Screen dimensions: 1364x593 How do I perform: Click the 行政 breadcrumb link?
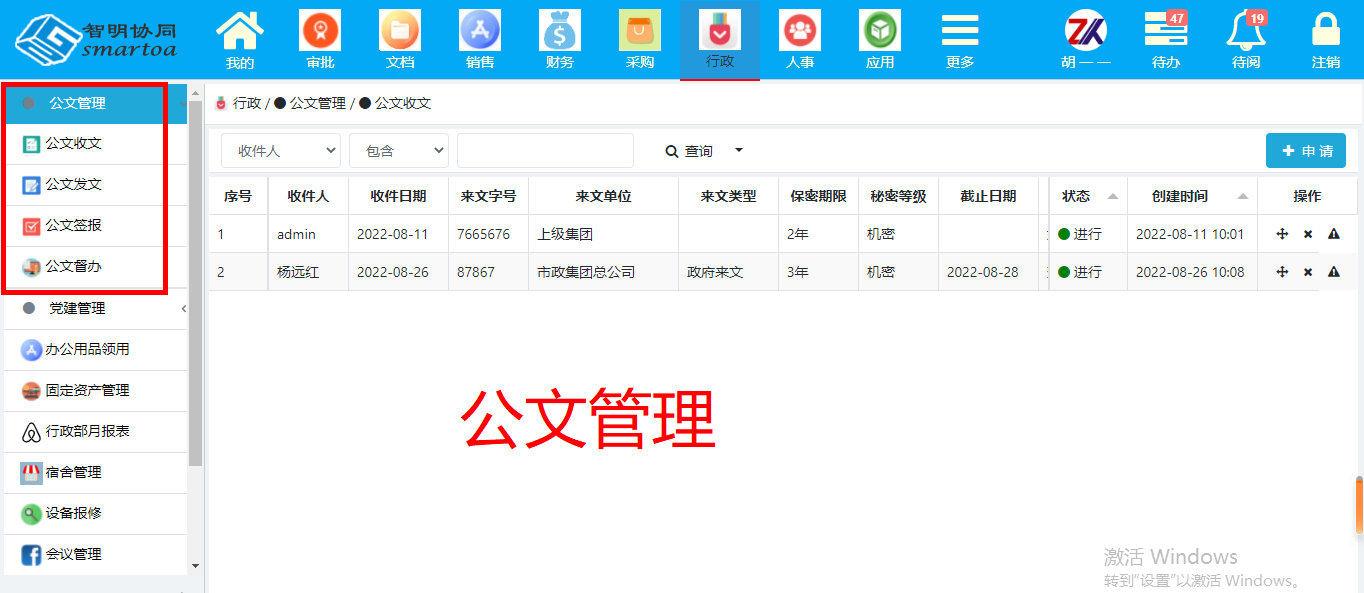pos(247,103)
